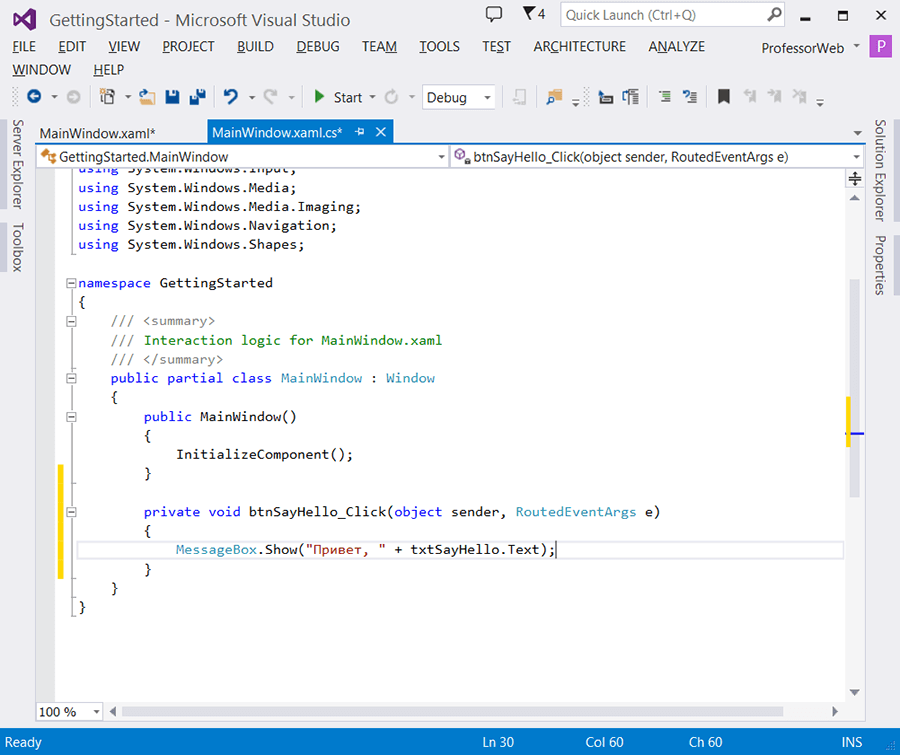Click the horizontal scrollbar thumb in editor

pyautogui.click(x=452, y=711)
